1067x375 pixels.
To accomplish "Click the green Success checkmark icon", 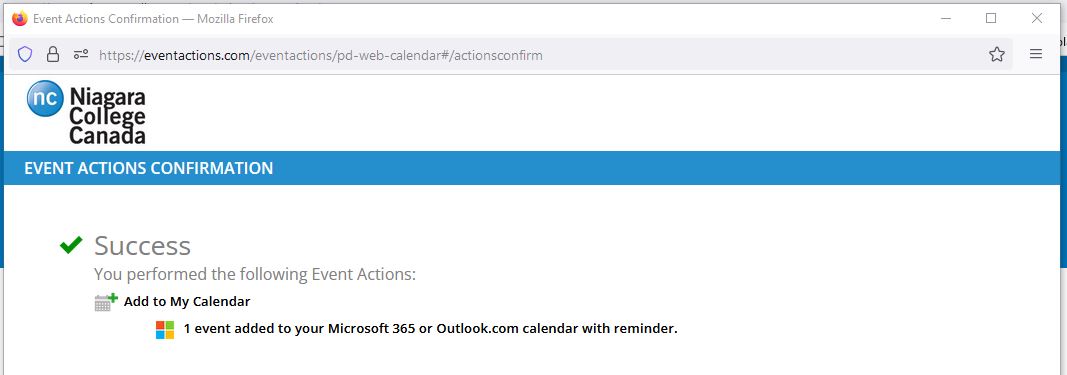I will (71, 244).
